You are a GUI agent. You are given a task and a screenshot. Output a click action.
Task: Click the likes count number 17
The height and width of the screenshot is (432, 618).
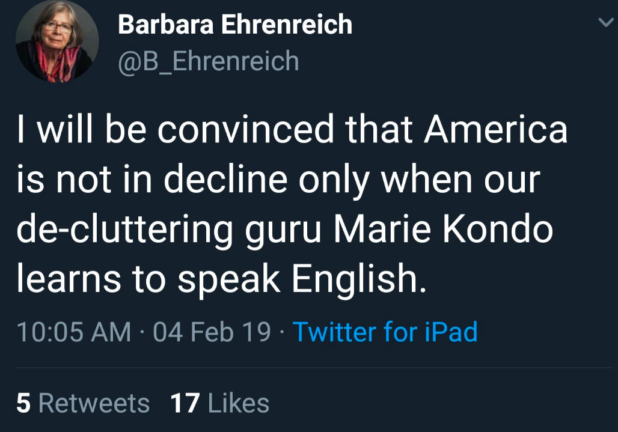185,403
